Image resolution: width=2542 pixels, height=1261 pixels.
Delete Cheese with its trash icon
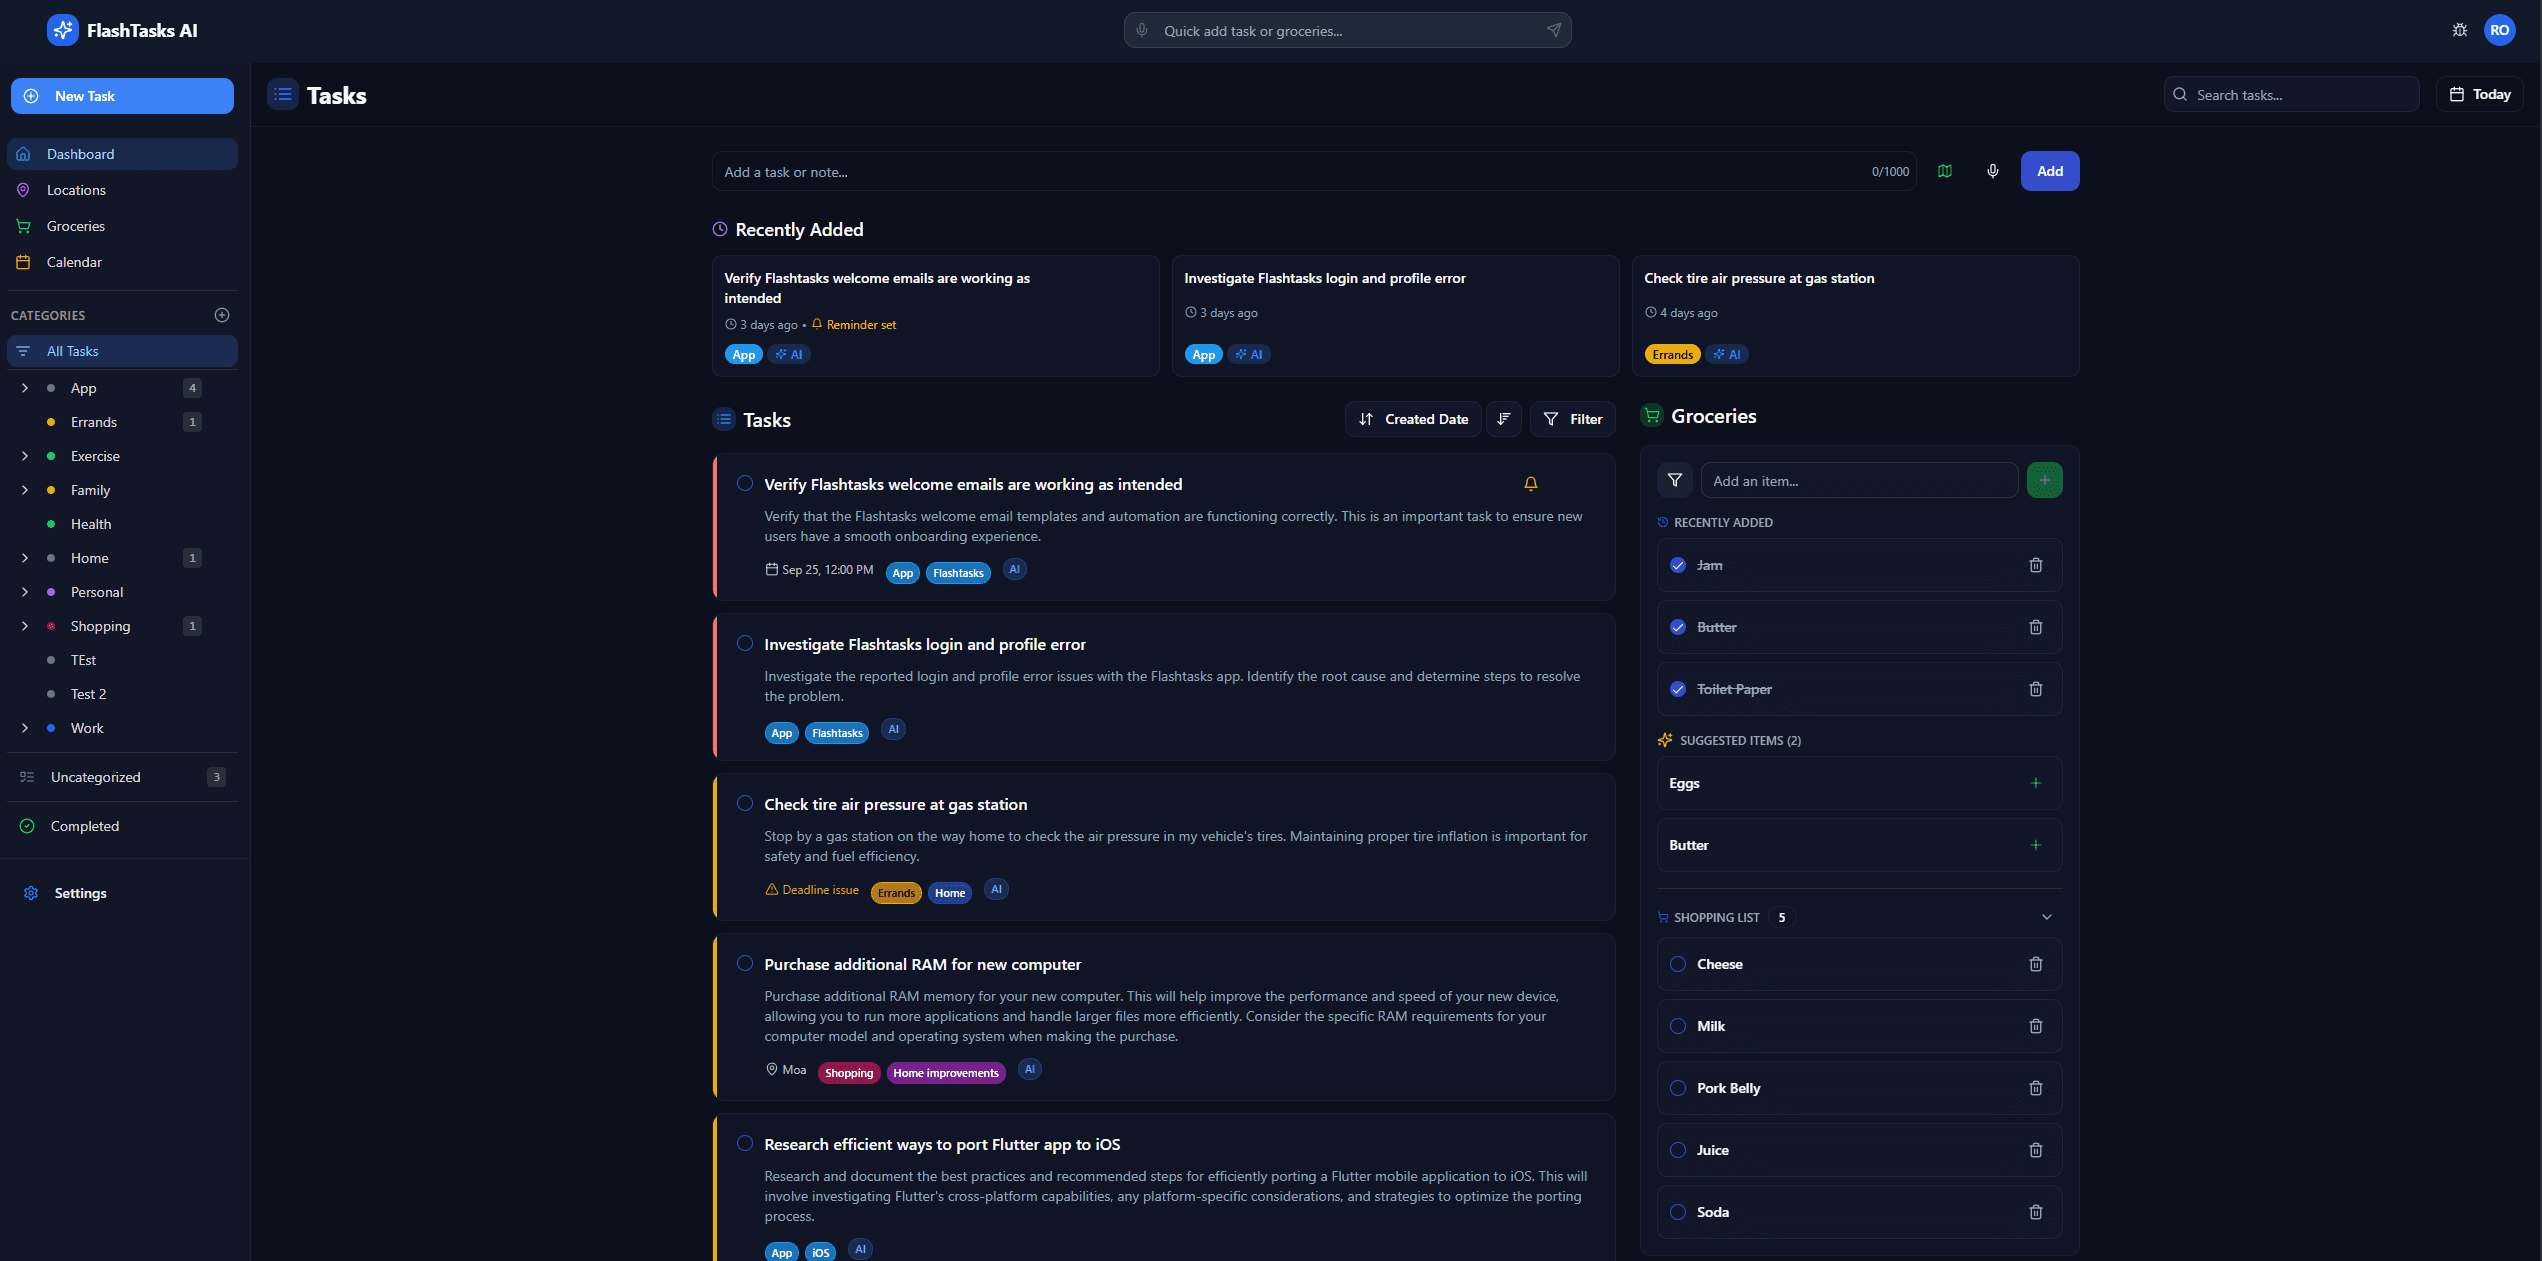click(2035, 964)
